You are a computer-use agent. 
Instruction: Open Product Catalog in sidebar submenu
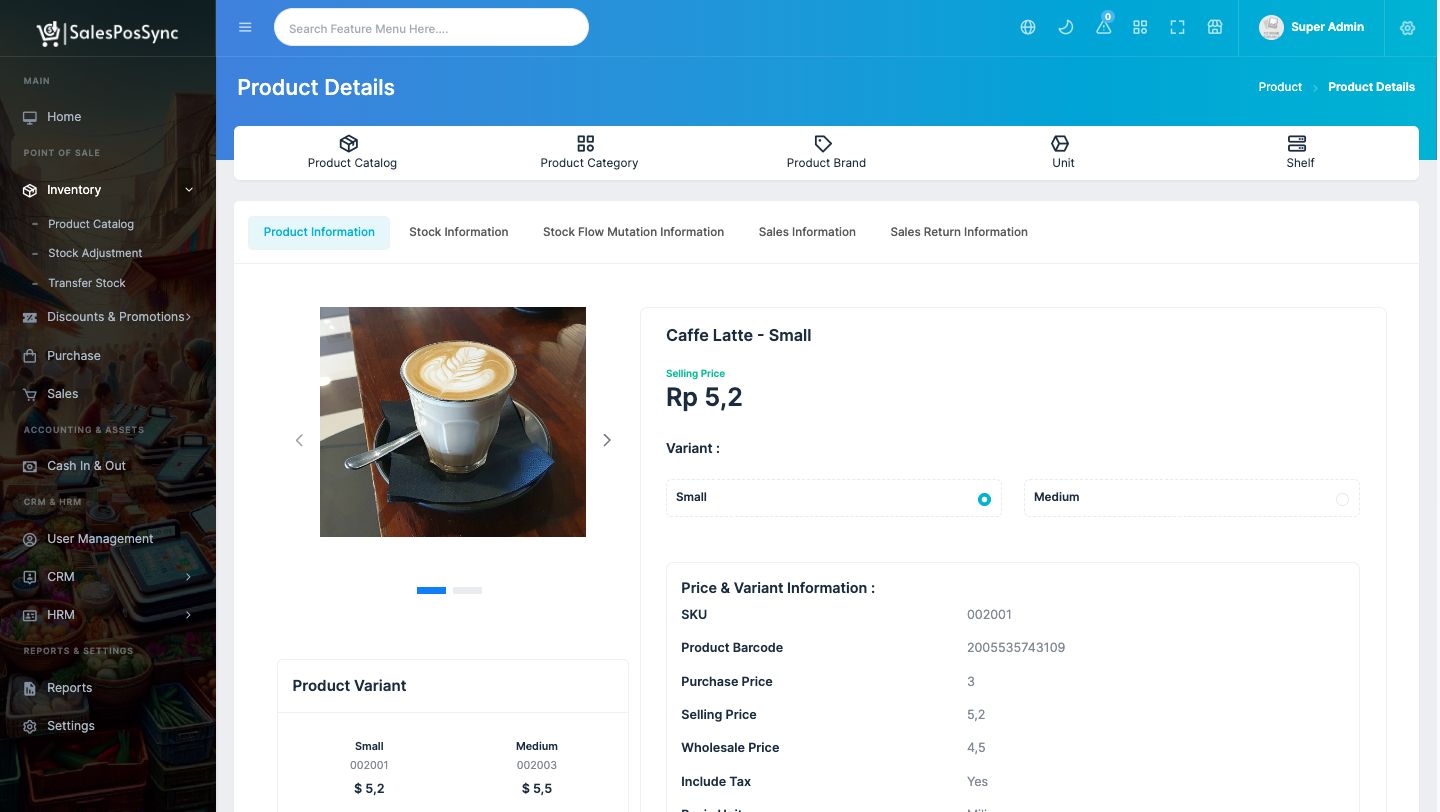(x=91, y=224)
